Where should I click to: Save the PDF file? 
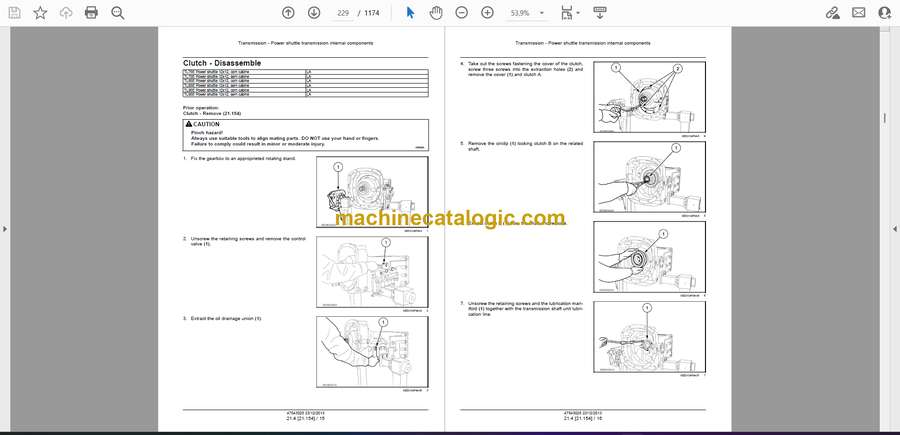point(14,13)
